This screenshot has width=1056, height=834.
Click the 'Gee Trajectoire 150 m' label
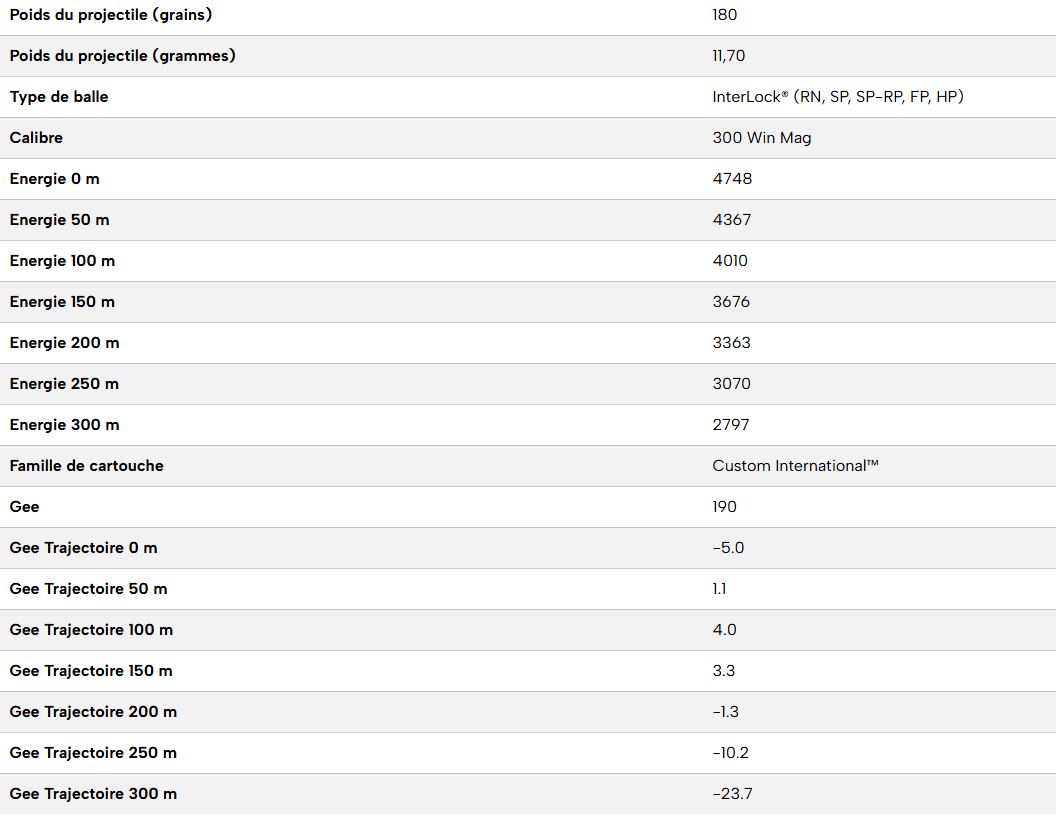[91, 671]
